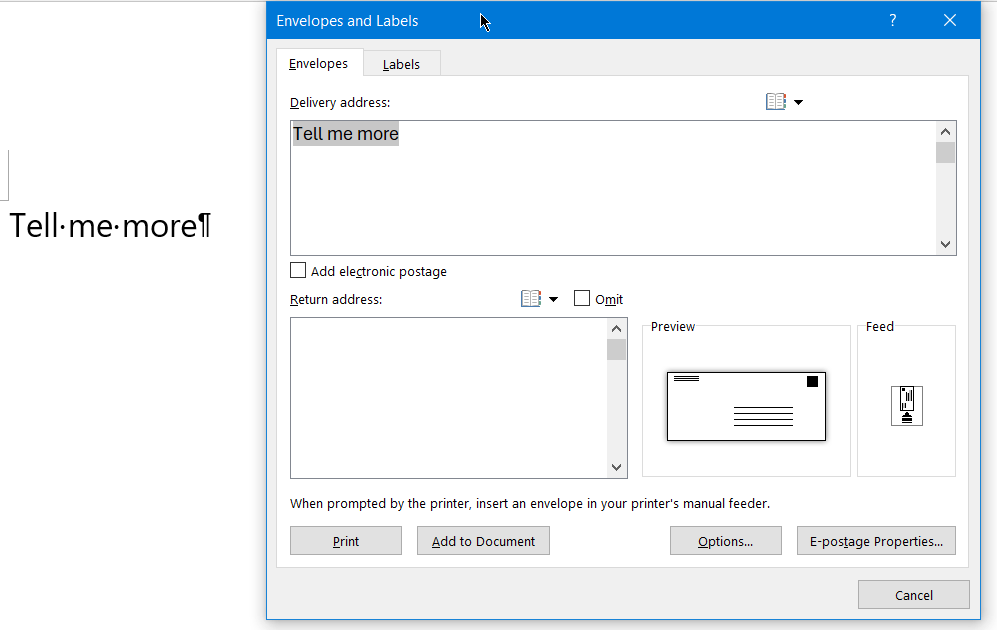
Task: Click Return address scrollbar up arrow
Action: coord(616,329)
